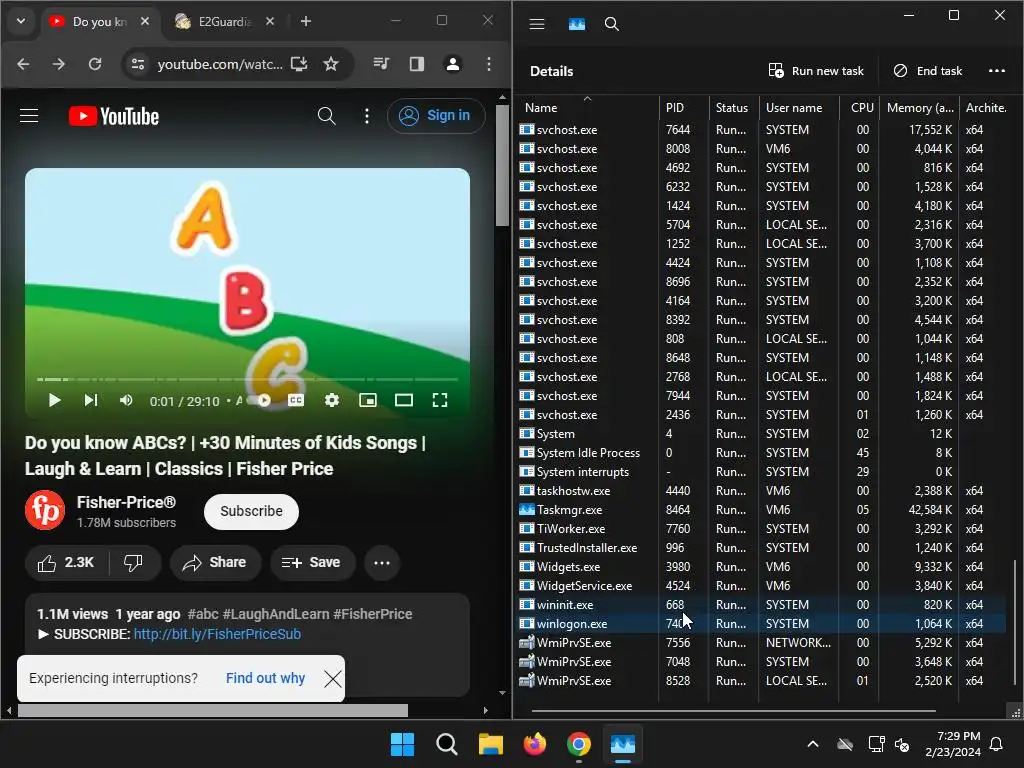Viewport: 1024px width, 768px height.
Task: Select TrustedInstaller.exe in the process list
Action: (763, 547)
